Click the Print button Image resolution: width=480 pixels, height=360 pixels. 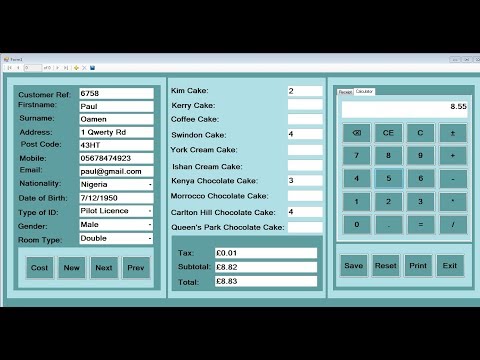click(418, 266)
